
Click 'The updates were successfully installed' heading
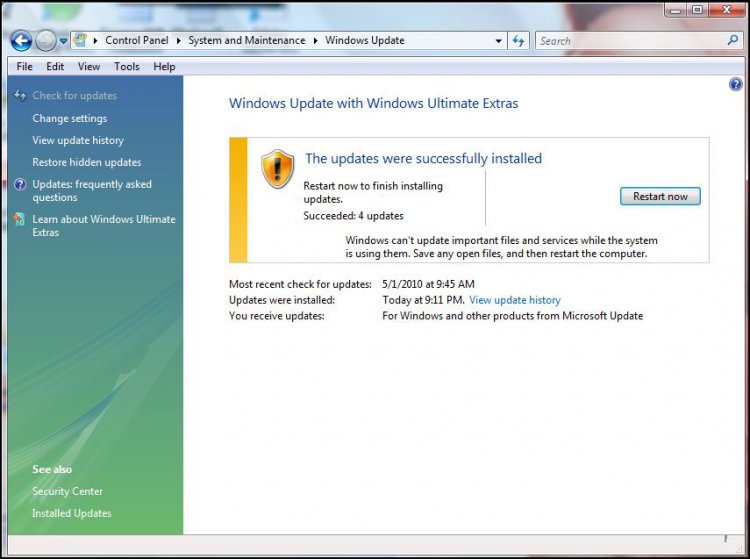424,158
